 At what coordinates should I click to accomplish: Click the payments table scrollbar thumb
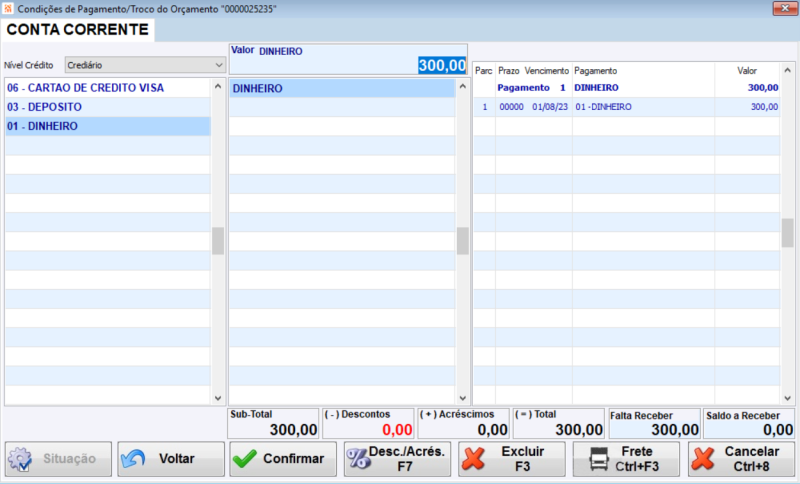(x=788, y=233)
